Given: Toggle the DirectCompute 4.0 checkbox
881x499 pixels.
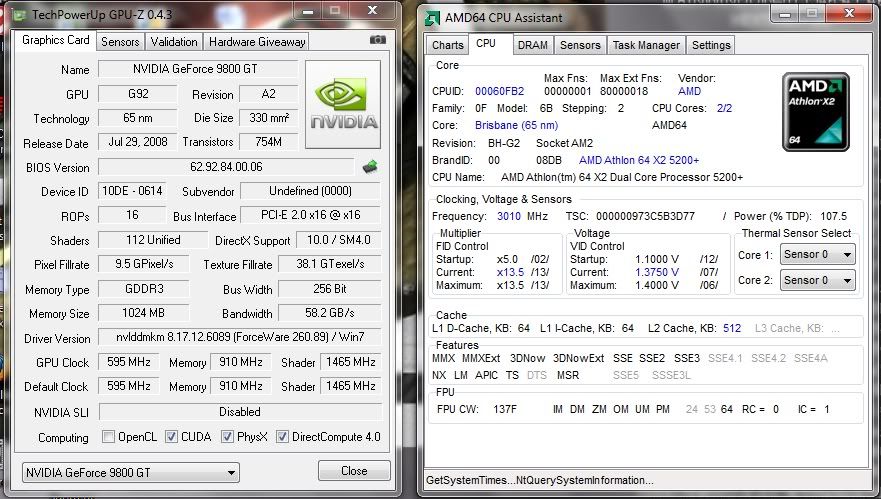Looking at the screenshot, I should click(x=282, y=437).
